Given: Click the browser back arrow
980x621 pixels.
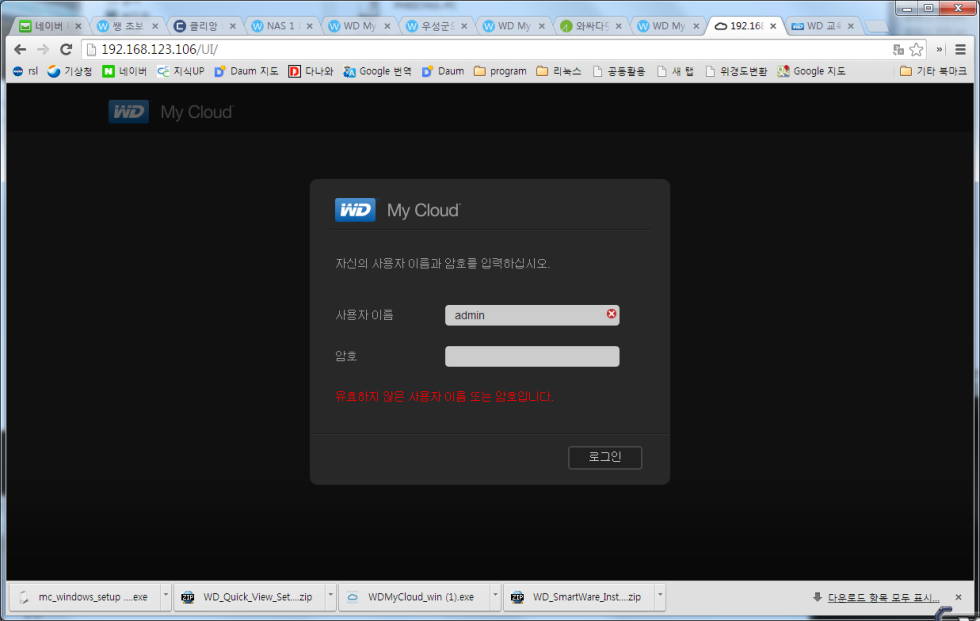Looking at the screenshot, I should click(x=19, y=49).
